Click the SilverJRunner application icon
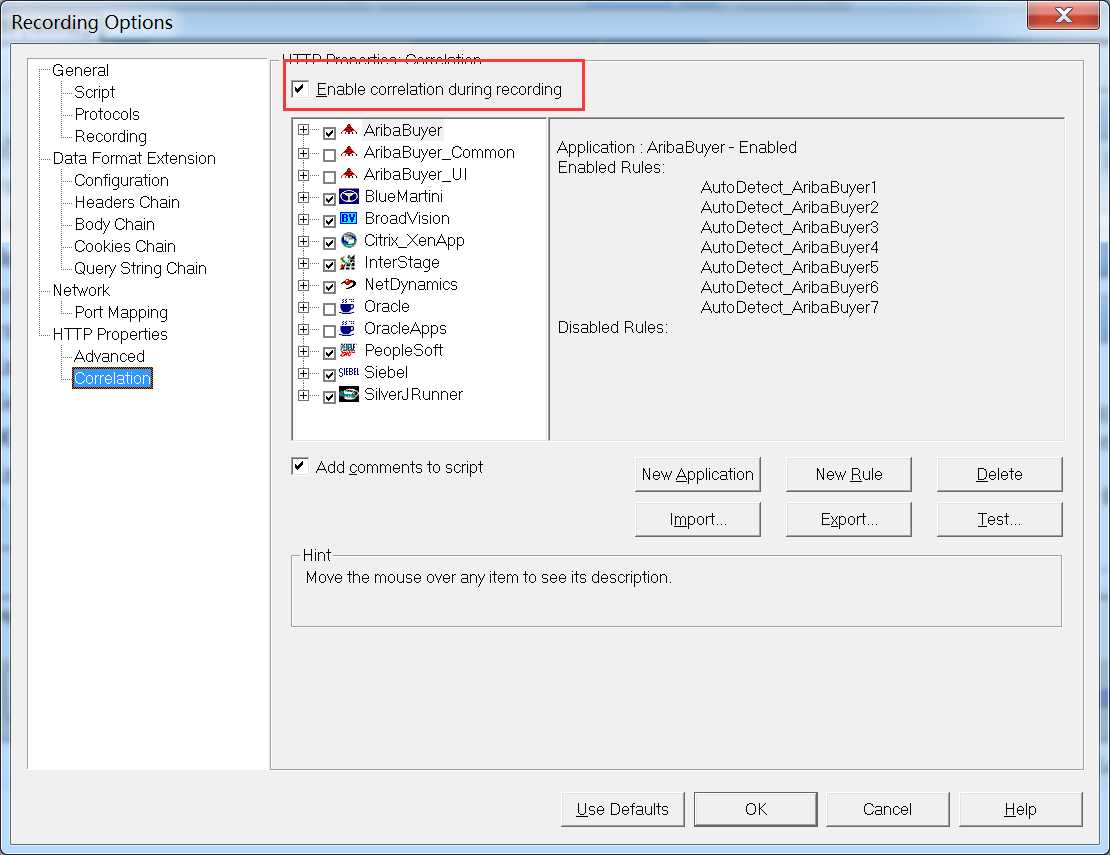This screenshot has width=1110, height=855. [349, 394]
